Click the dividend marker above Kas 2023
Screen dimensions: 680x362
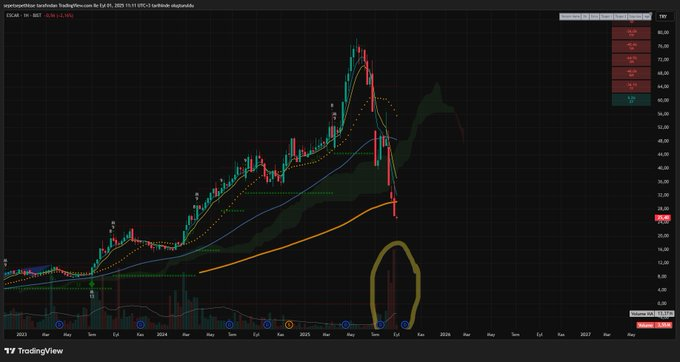pos(140,324)
